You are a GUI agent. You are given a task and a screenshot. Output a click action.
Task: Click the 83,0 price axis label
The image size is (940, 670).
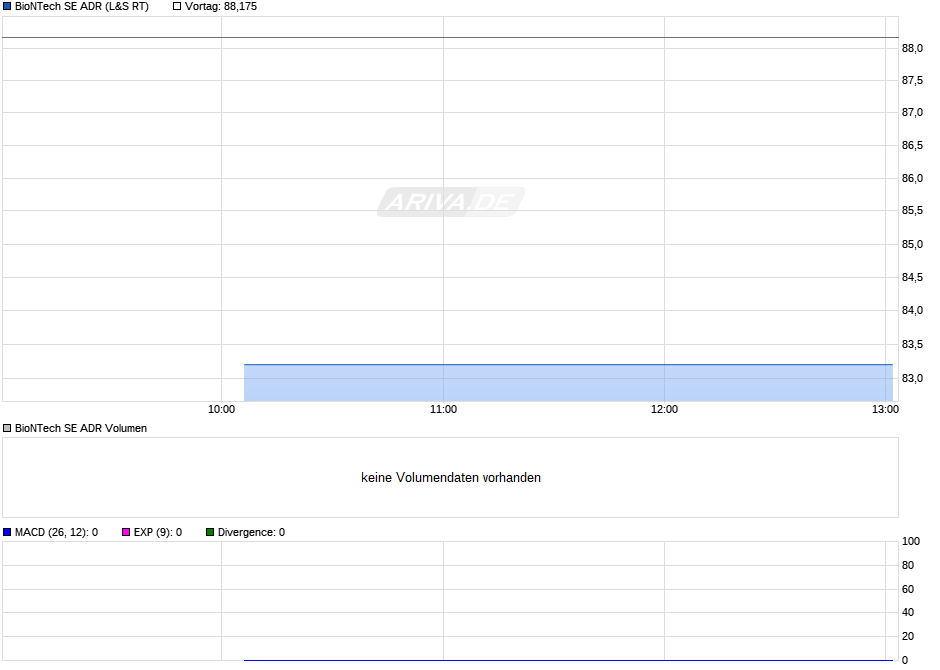coord(912,379)
